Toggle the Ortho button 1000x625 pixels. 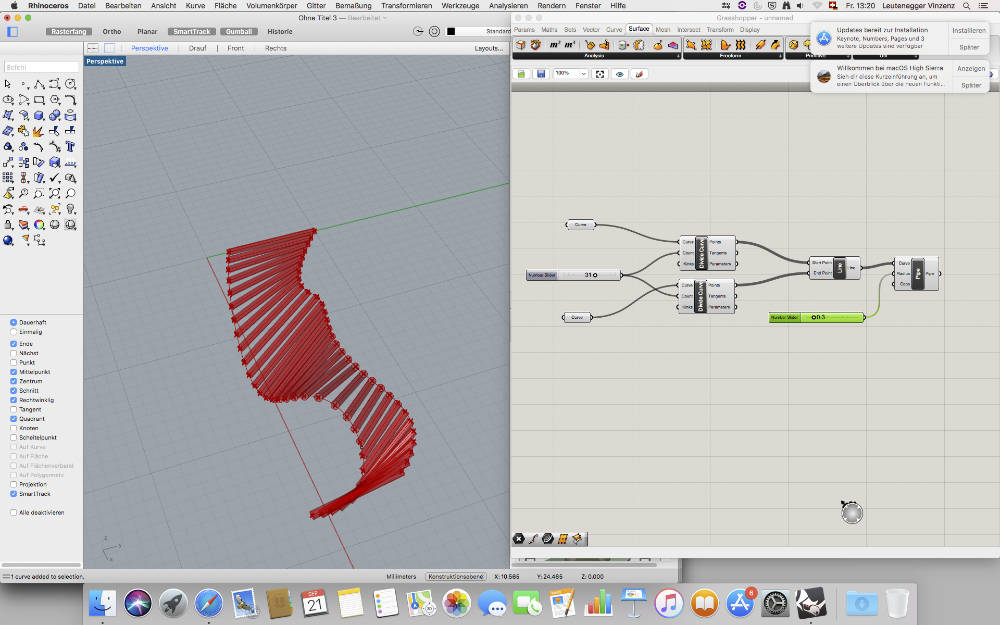[112, 31]
